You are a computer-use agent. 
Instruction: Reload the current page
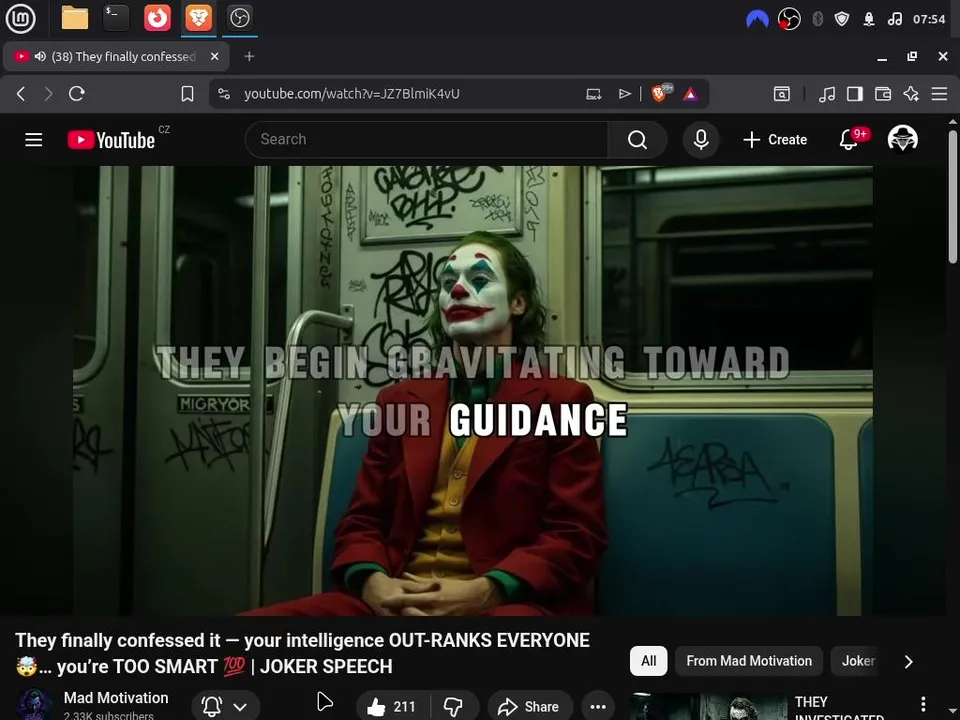pos(77,94)
